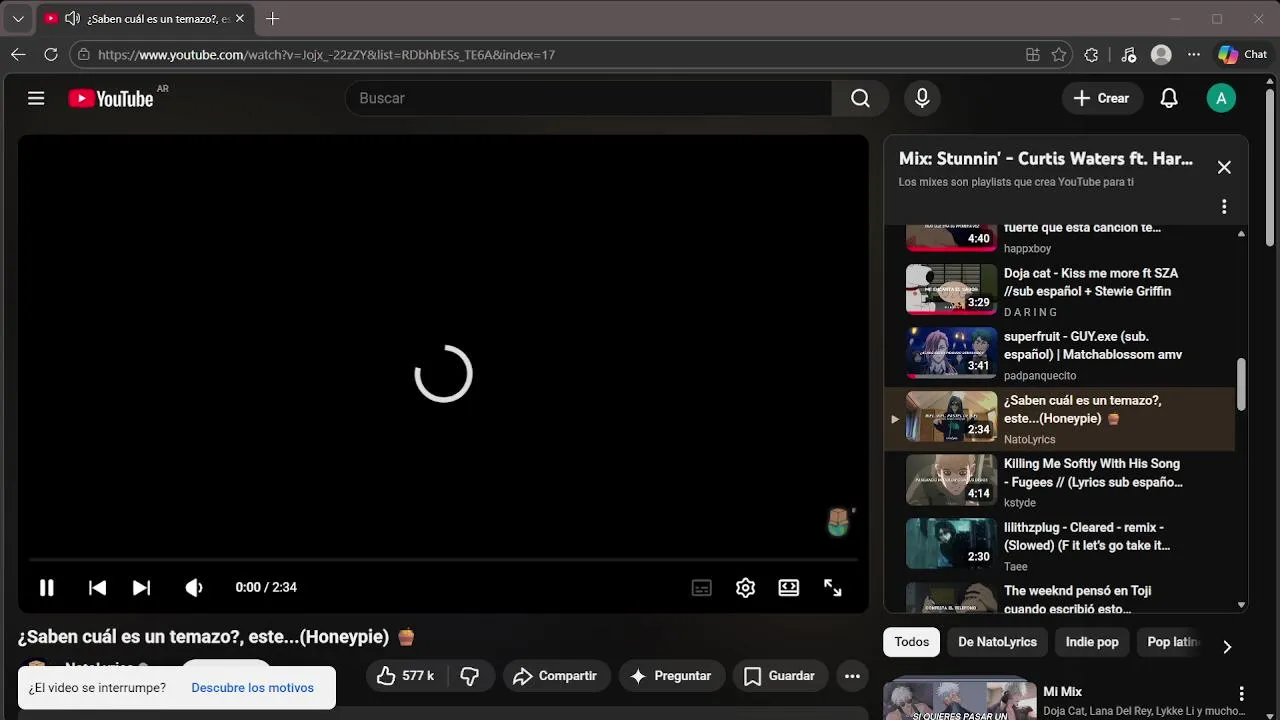Select the De NatoLyrics chip
Image resolution: width=1280 pixels, height=720 pixels.
point(997,642)
